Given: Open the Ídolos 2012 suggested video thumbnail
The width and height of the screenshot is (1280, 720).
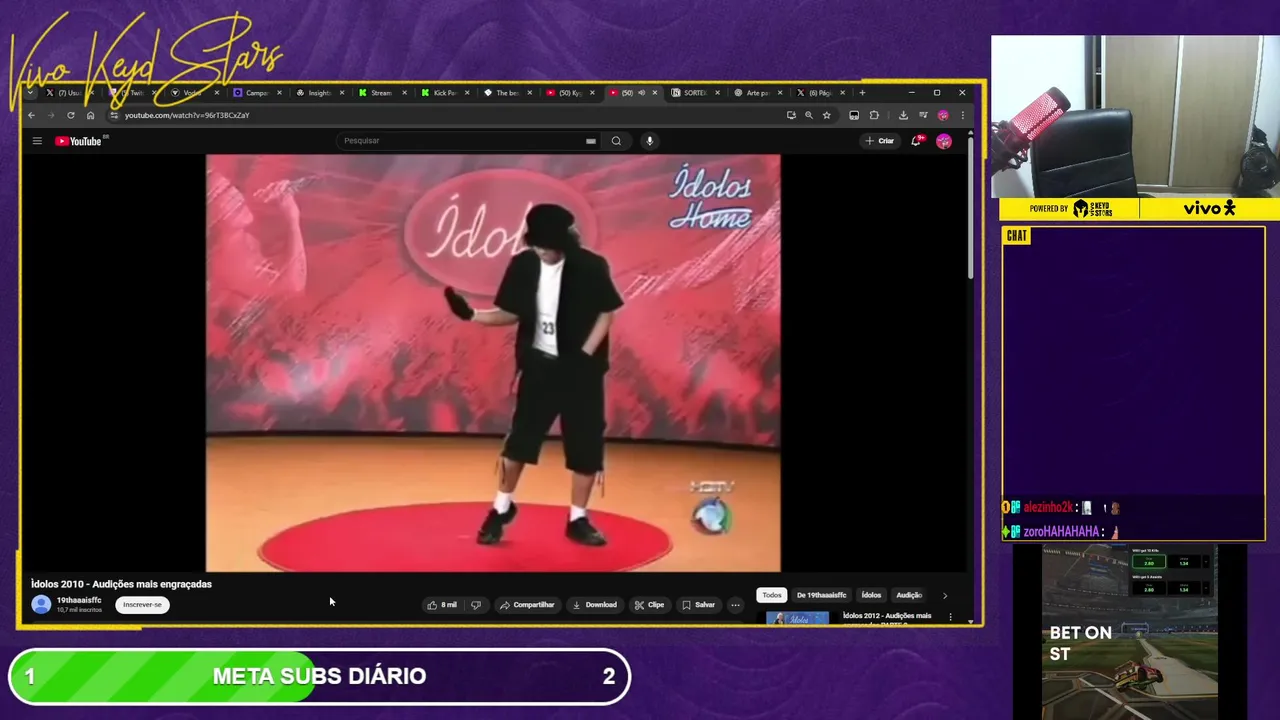Looking at the screenshot, I should click(797, 618).
